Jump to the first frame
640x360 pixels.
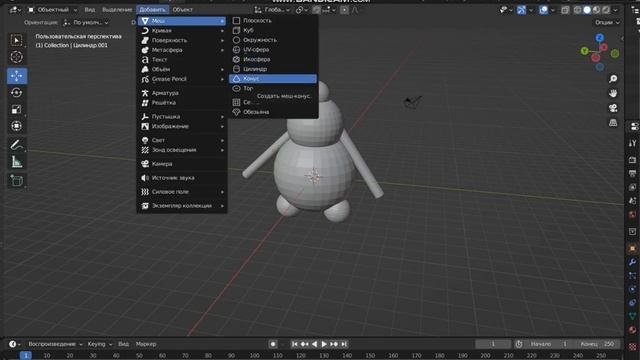pos(294,344)
